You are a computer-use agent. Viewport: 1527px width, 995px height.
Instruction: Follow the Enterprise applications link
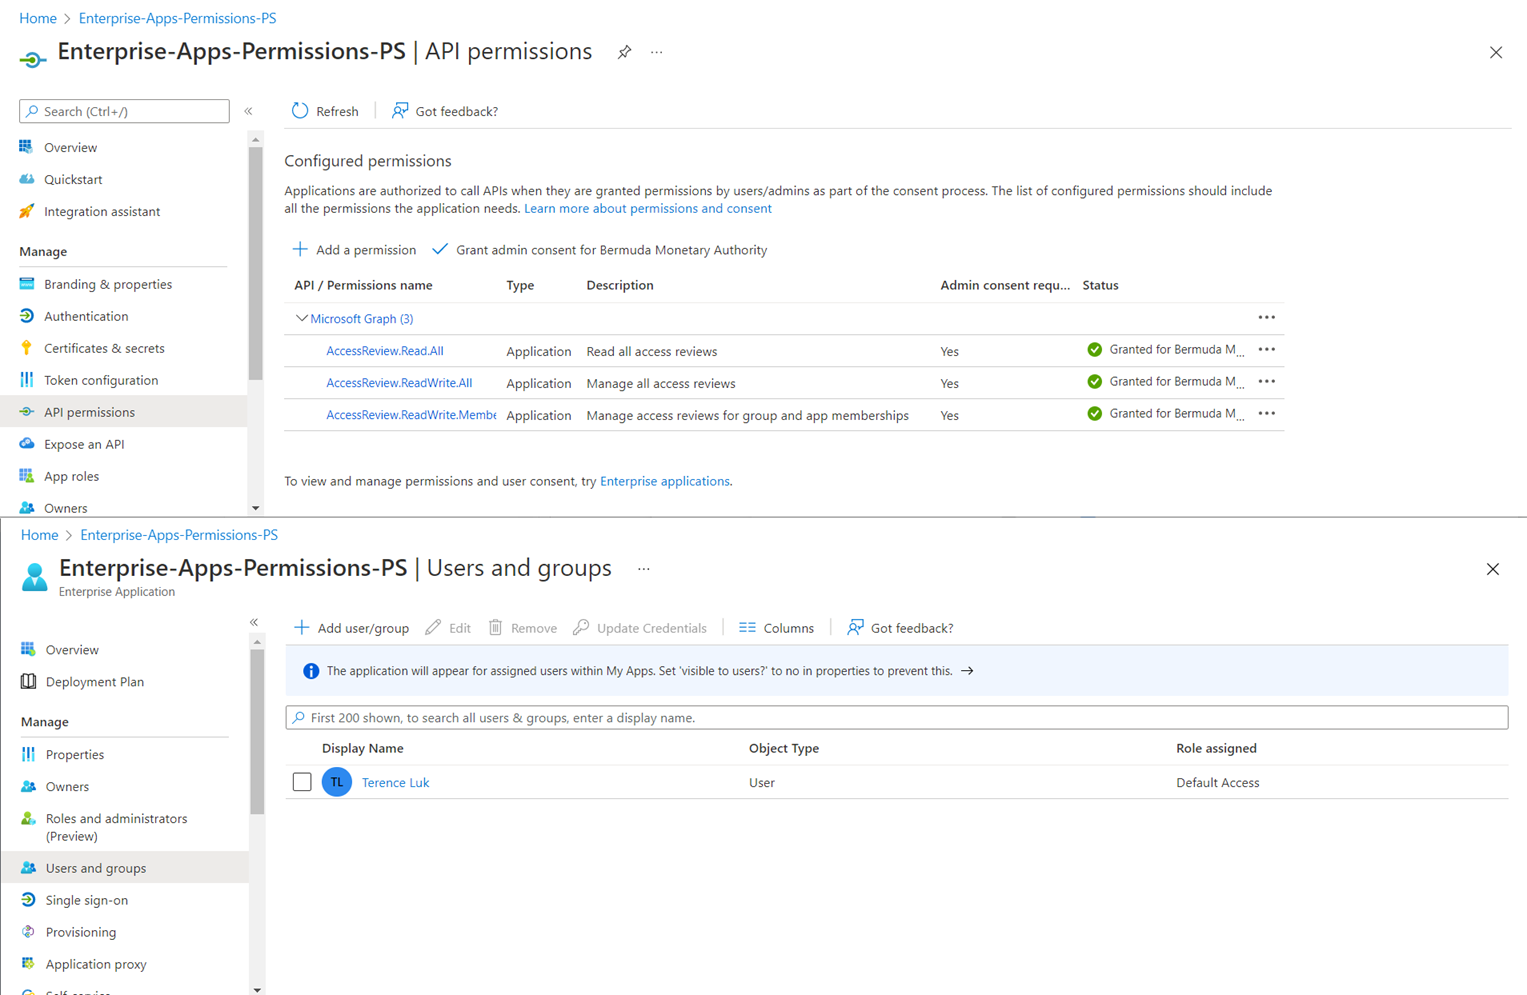665,481
